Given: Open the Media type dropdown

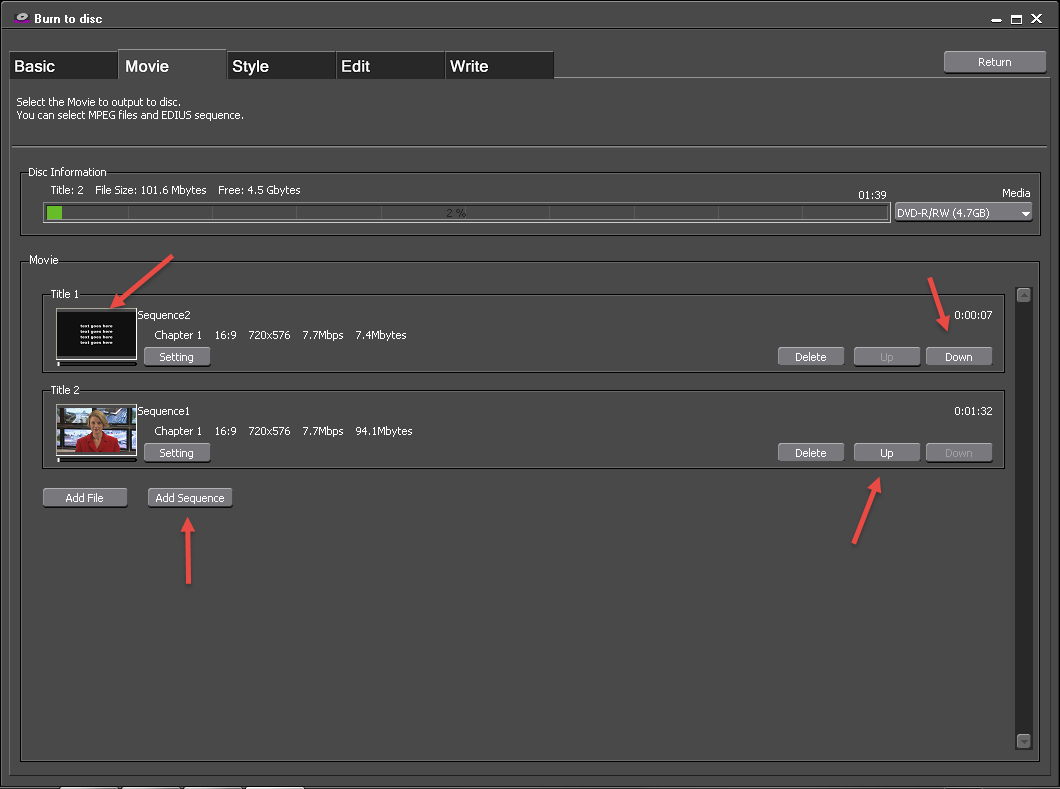Looking at the screenshot, I should point(963,213).
